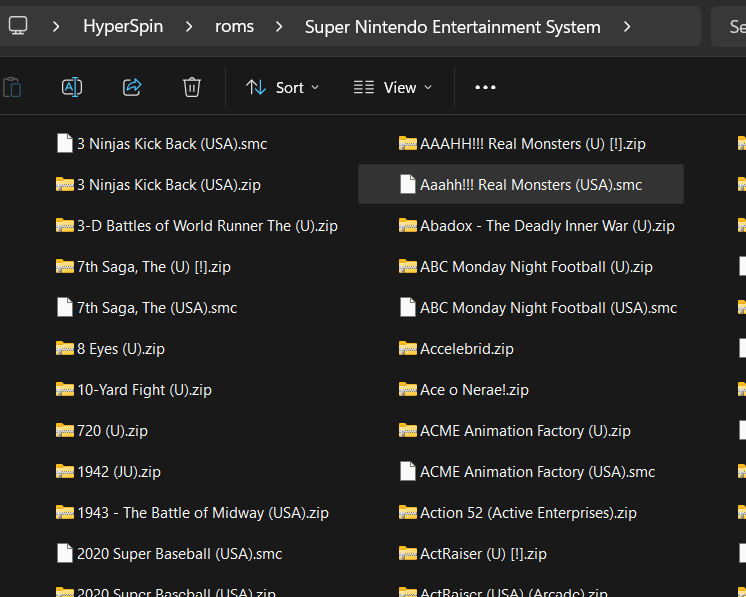Select zip icon of Ace o Nerae!.zip

408,389
